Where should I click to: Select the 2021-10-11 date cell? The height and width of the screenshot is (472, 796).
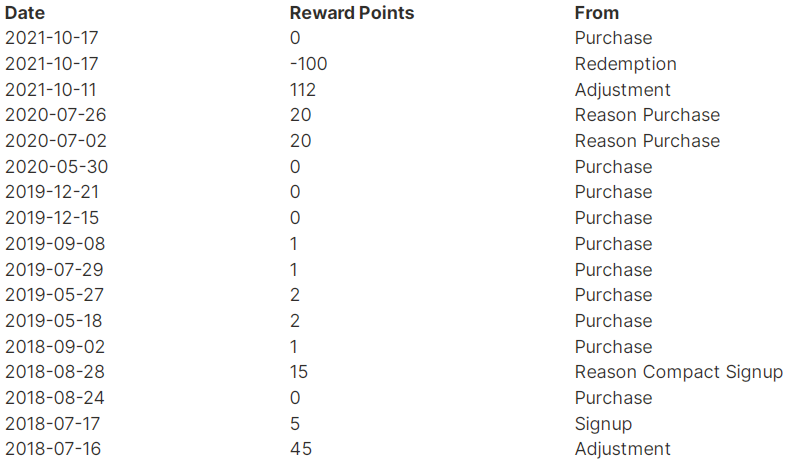click(51, 90)
